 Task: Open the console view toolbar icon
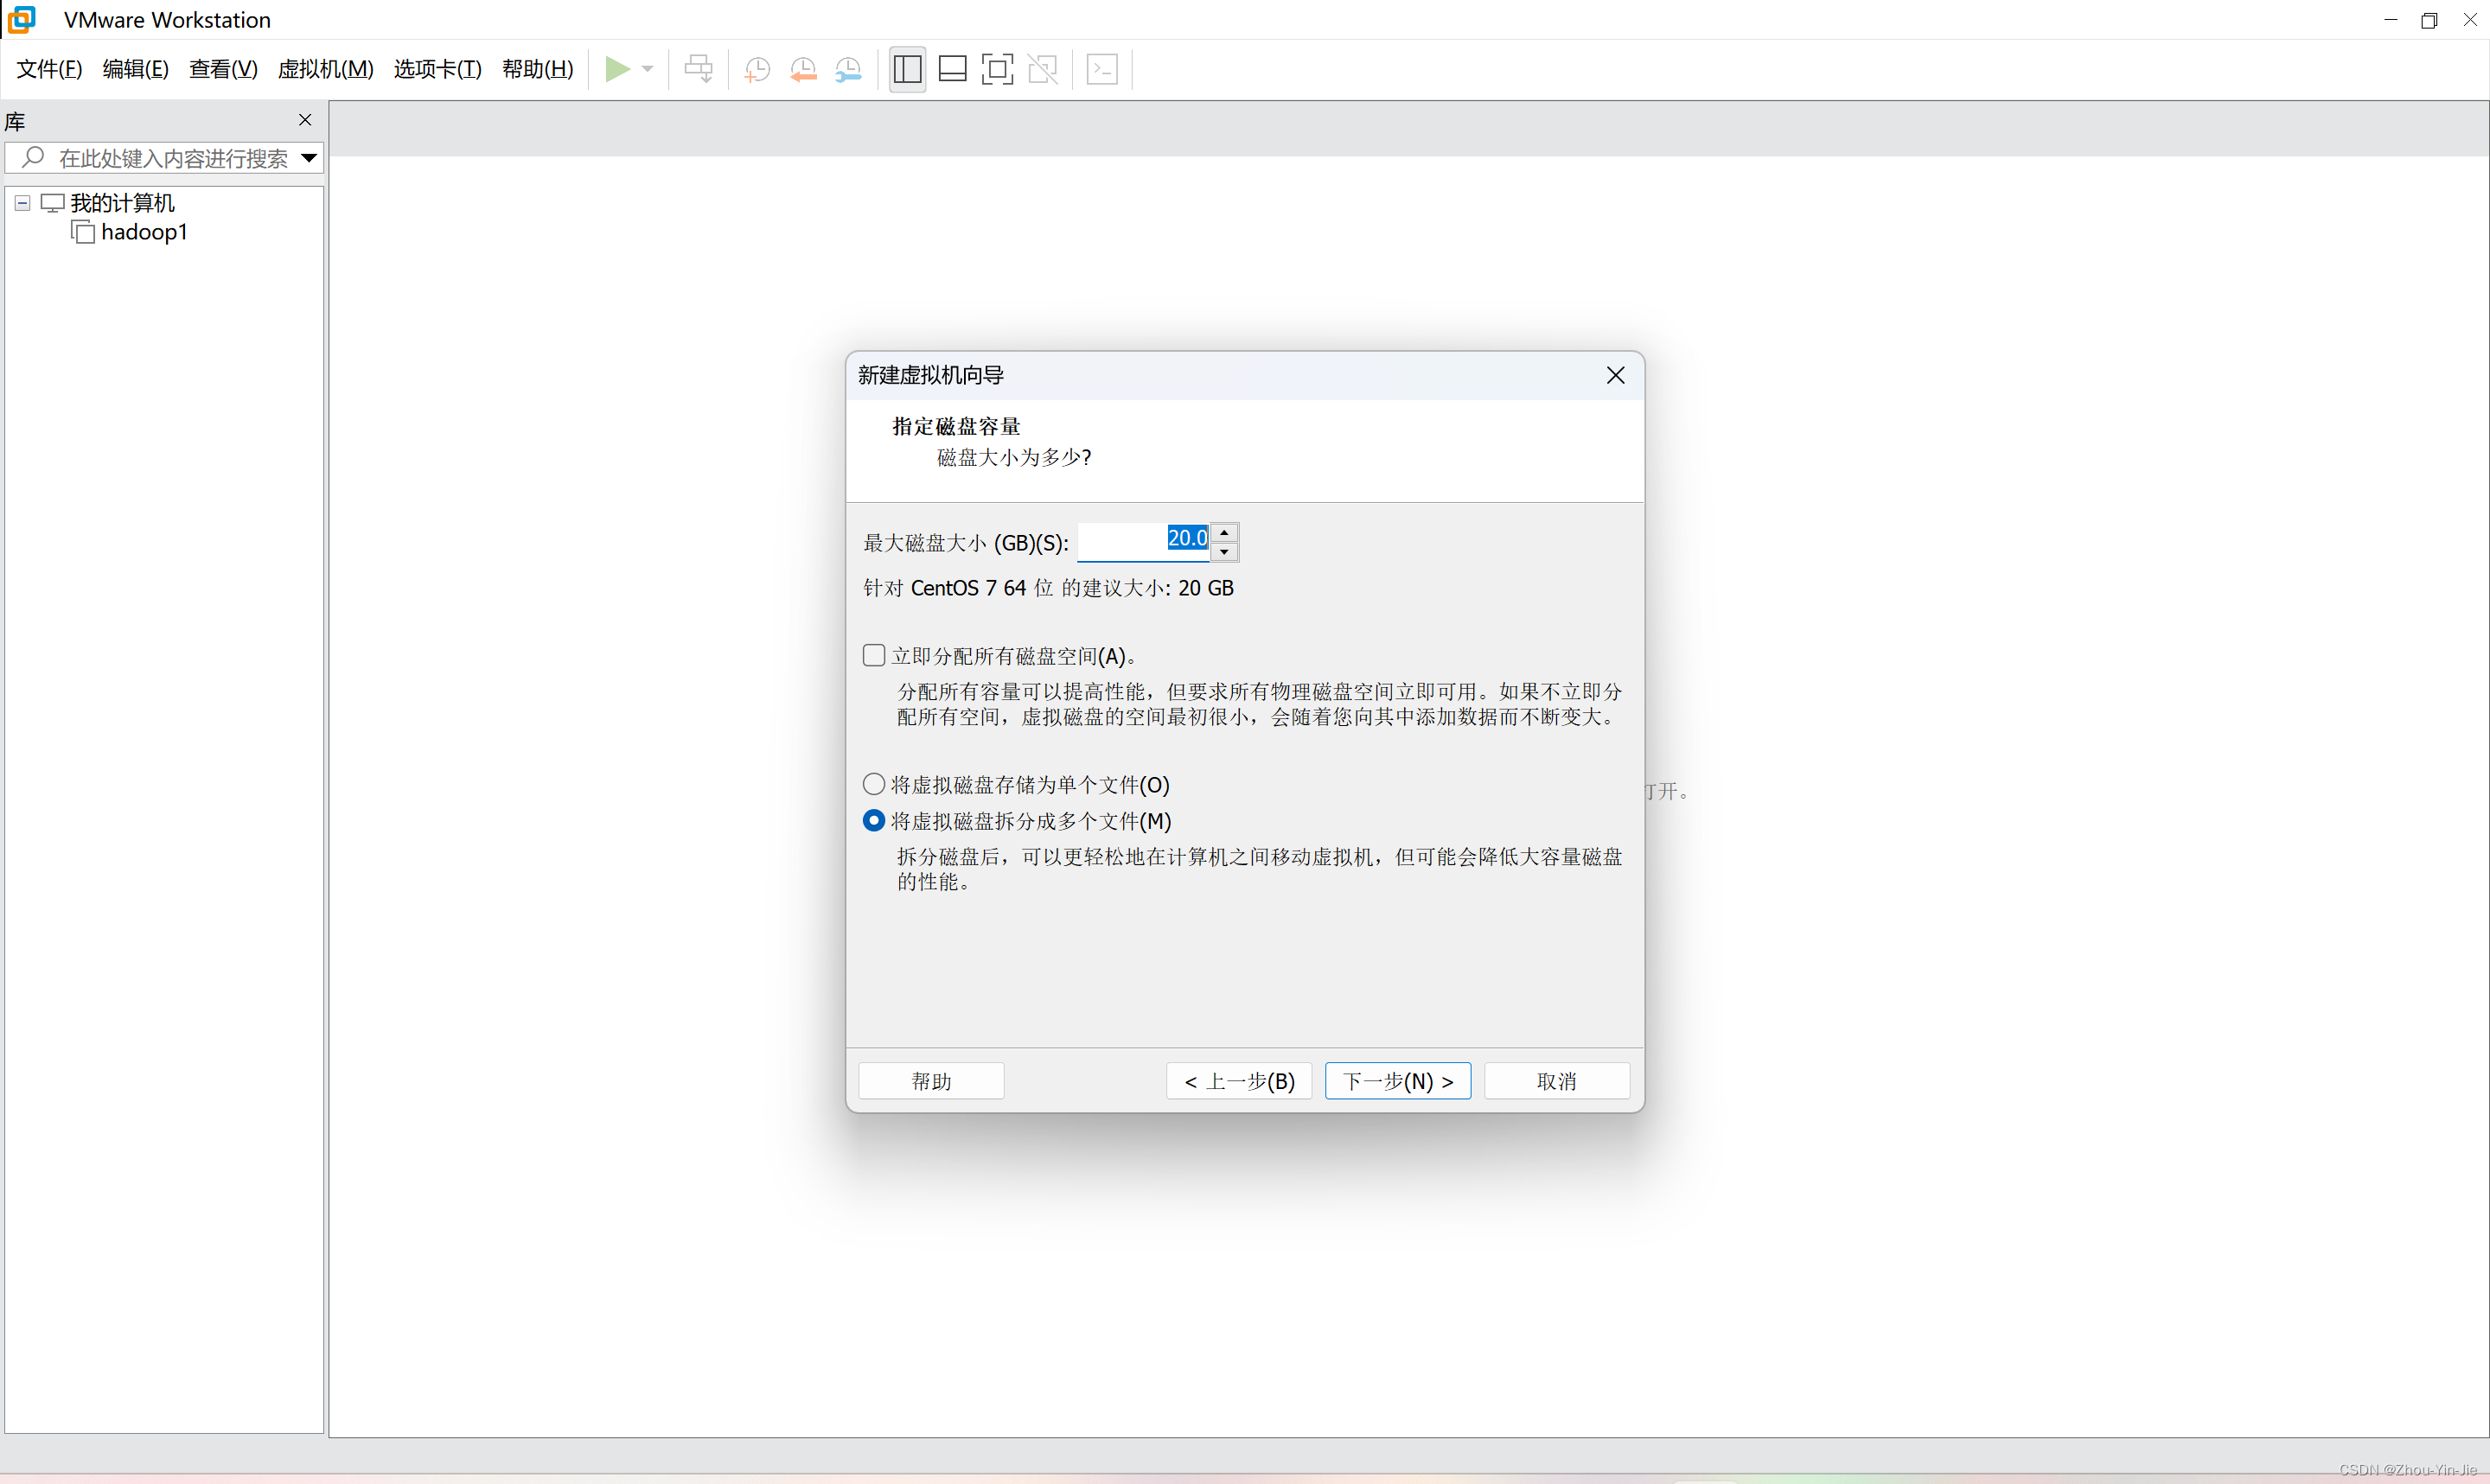coord(1102,69)
